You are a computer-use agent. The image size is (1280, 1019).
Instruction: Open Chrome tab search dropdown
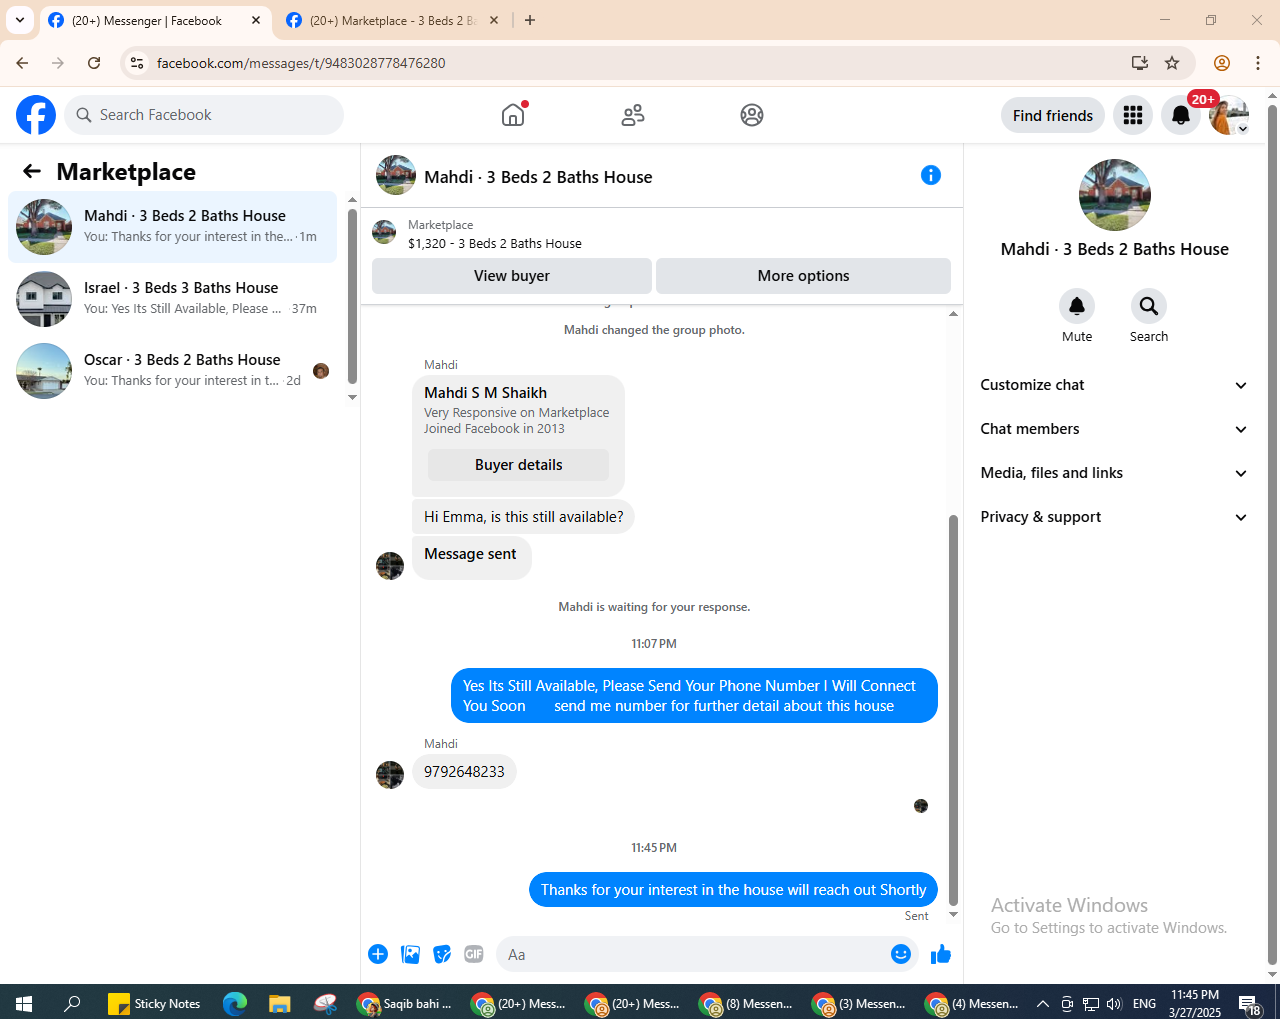[x=20, y=20]
